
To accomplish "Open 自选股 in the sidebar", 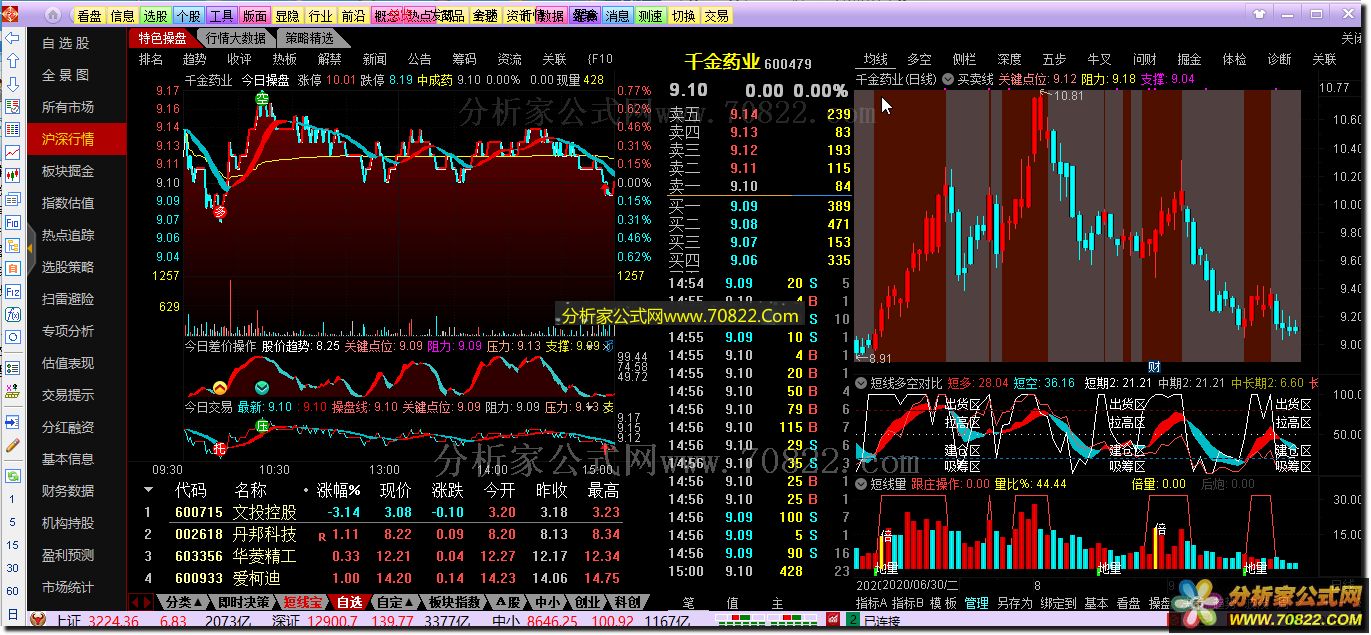I will (x=65, y=43).
